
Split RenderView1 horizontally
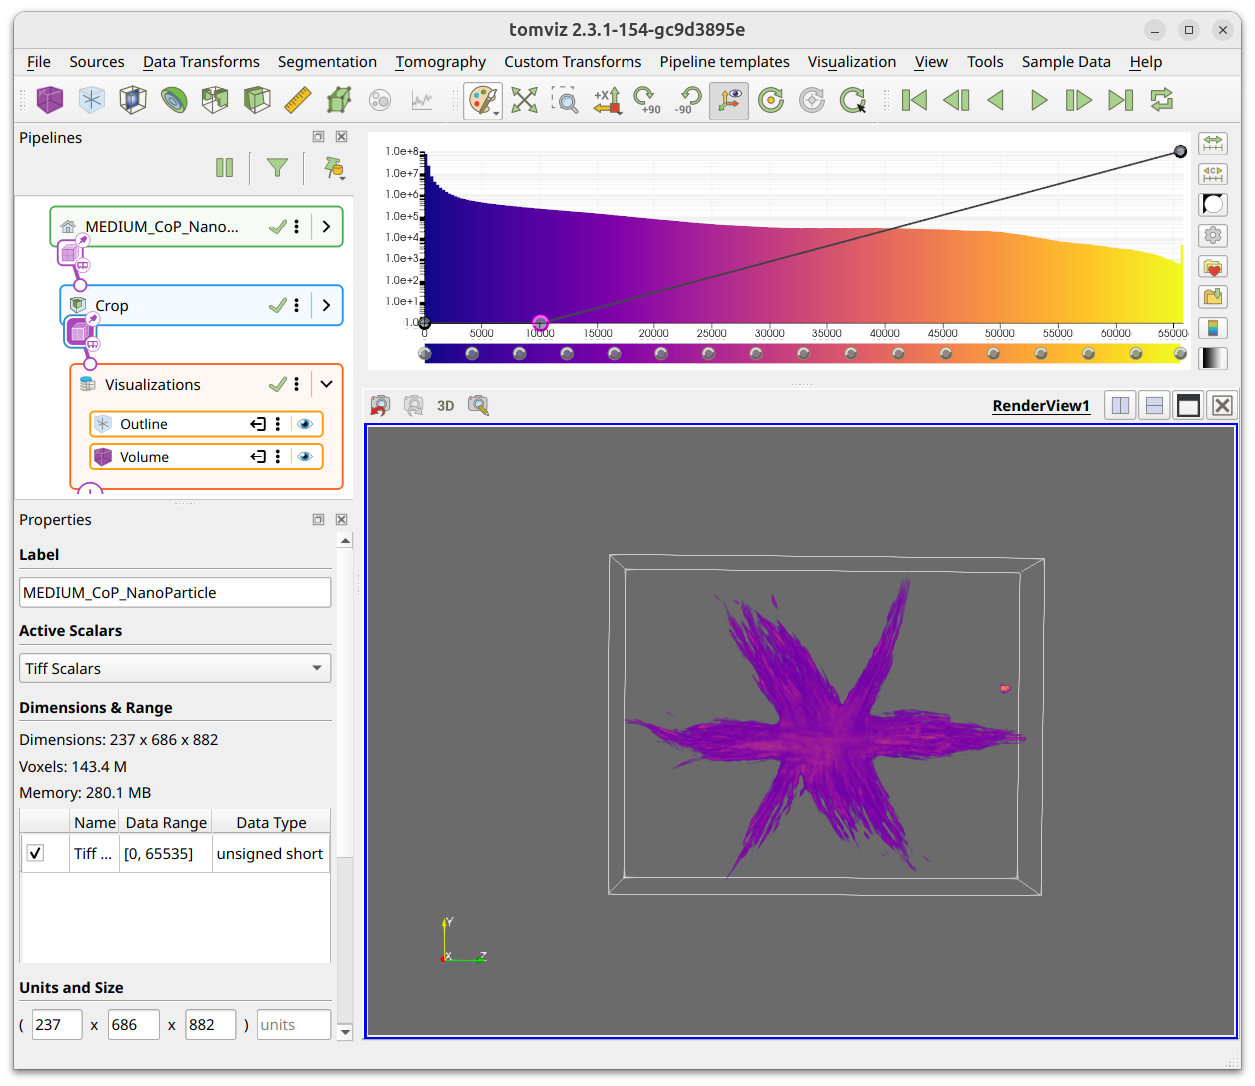click(x=1120, y=406)
